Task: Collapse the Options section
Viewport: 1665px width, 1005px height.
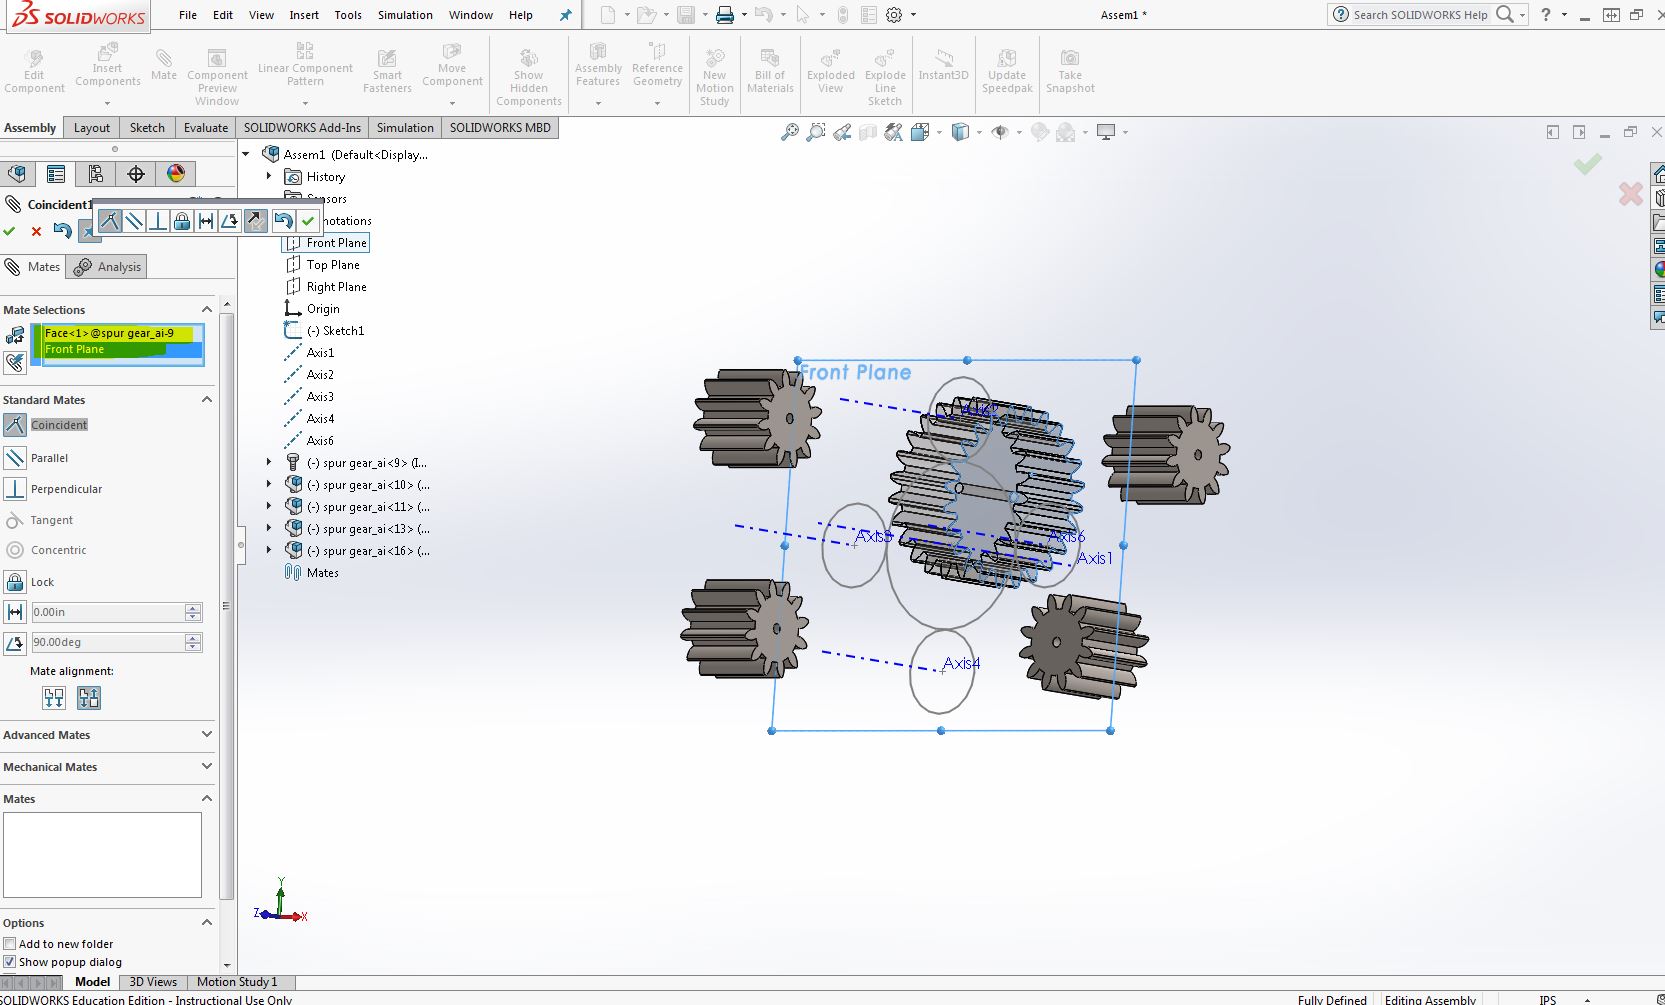Action: (x=207, y=923)
